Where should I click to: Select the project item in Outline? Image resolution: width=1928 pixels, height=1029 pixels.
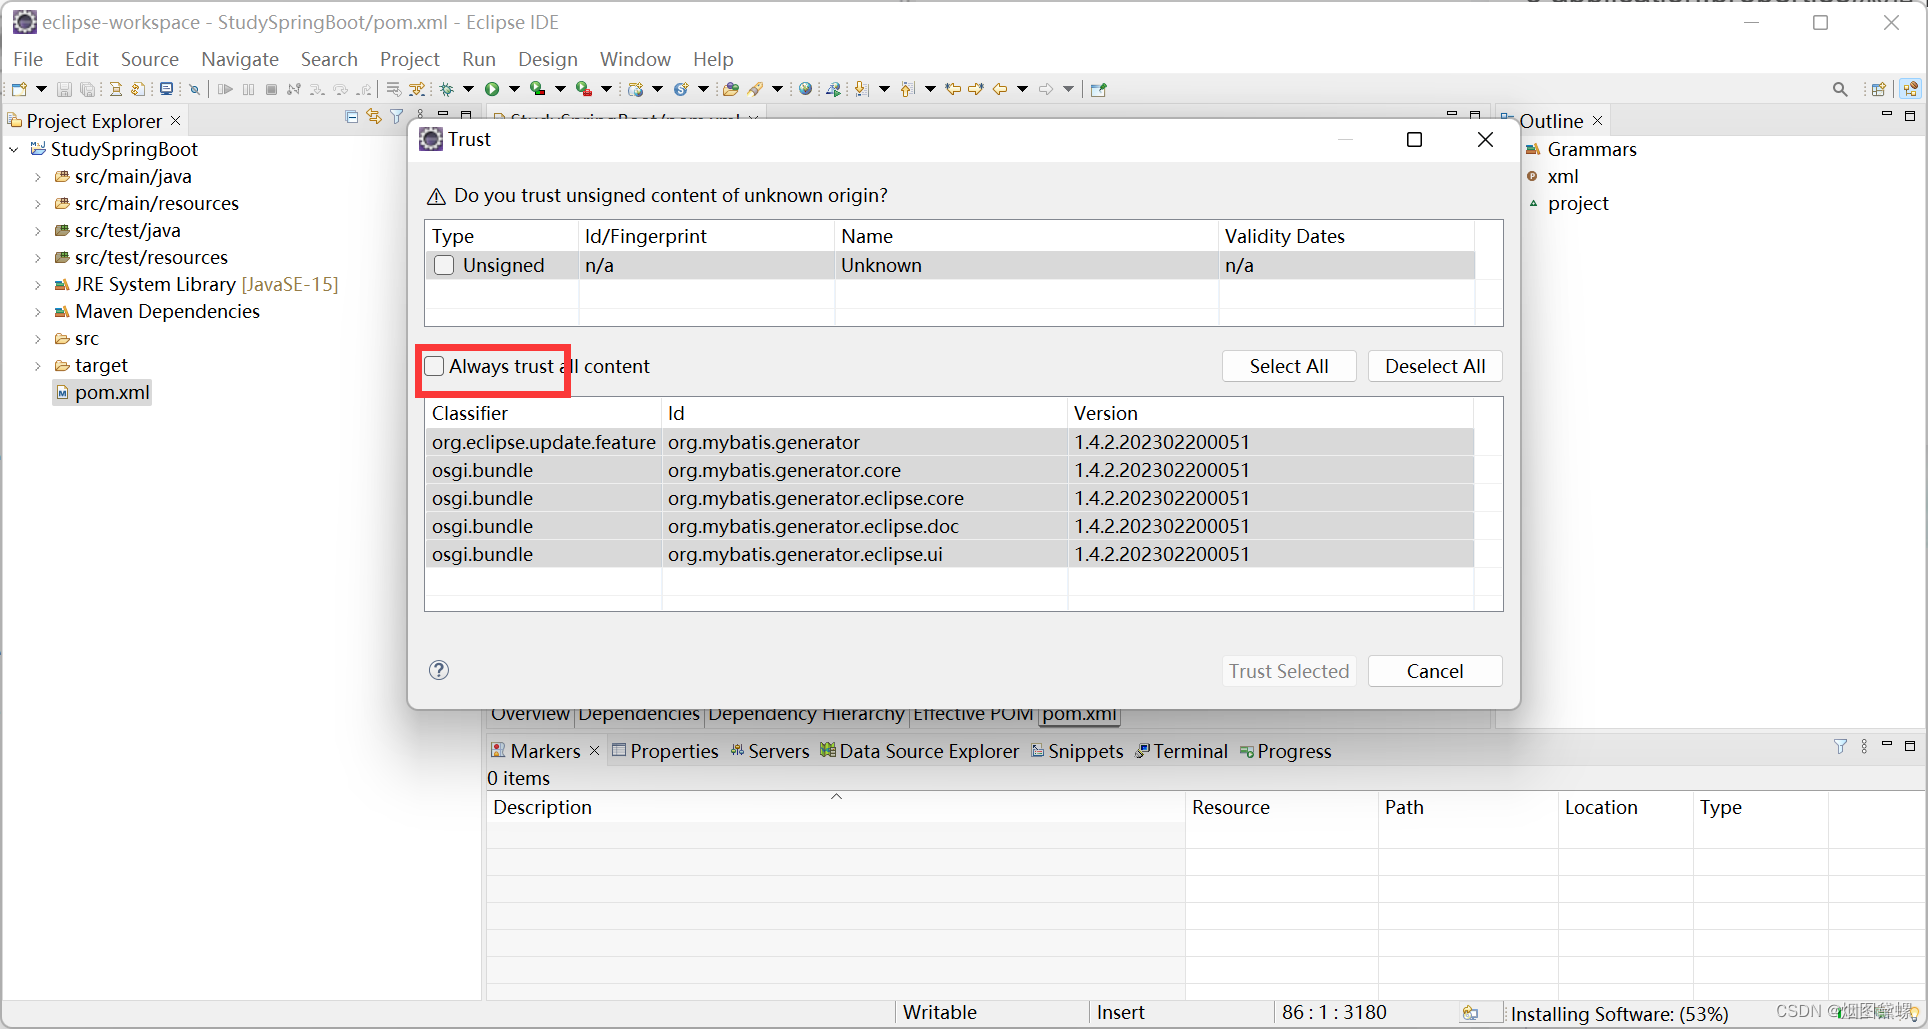pos(1578,203)
